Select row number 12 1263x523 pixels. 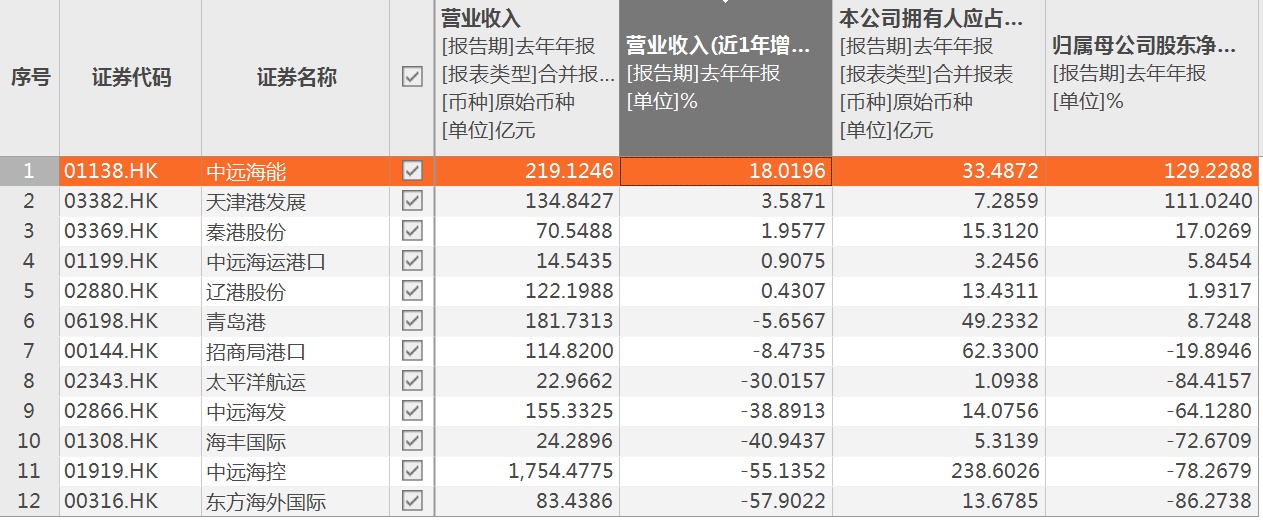(x=30, y=501)
